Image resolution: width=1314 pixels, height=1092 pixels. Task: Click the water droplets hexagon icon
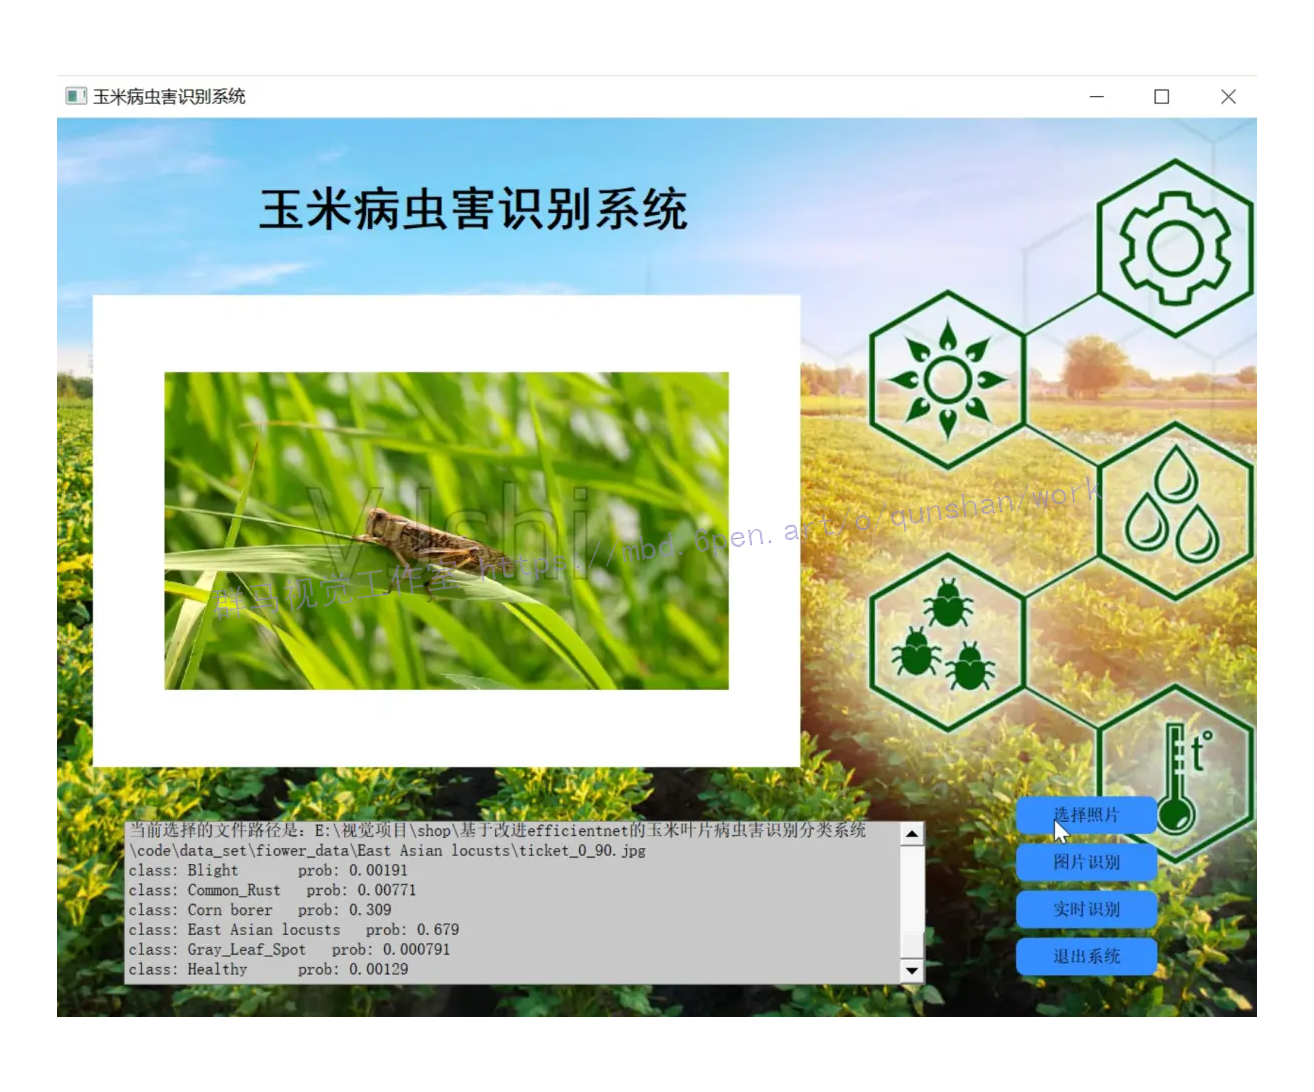click(x=1175, y=511)
